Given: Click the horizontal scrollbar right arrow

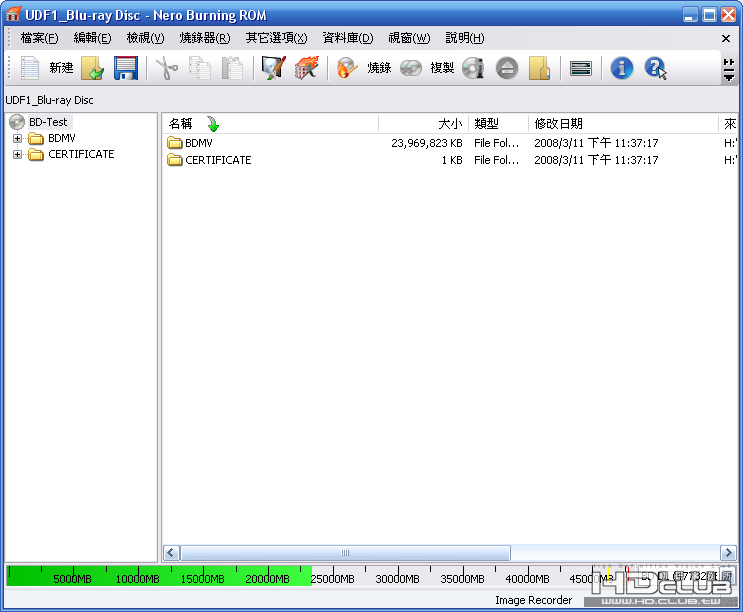Looking at the screenshot, I should tap(728, 553).
